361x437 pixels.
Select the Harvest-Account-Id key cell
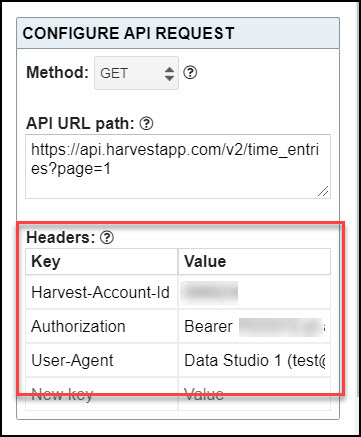(102, 292)
